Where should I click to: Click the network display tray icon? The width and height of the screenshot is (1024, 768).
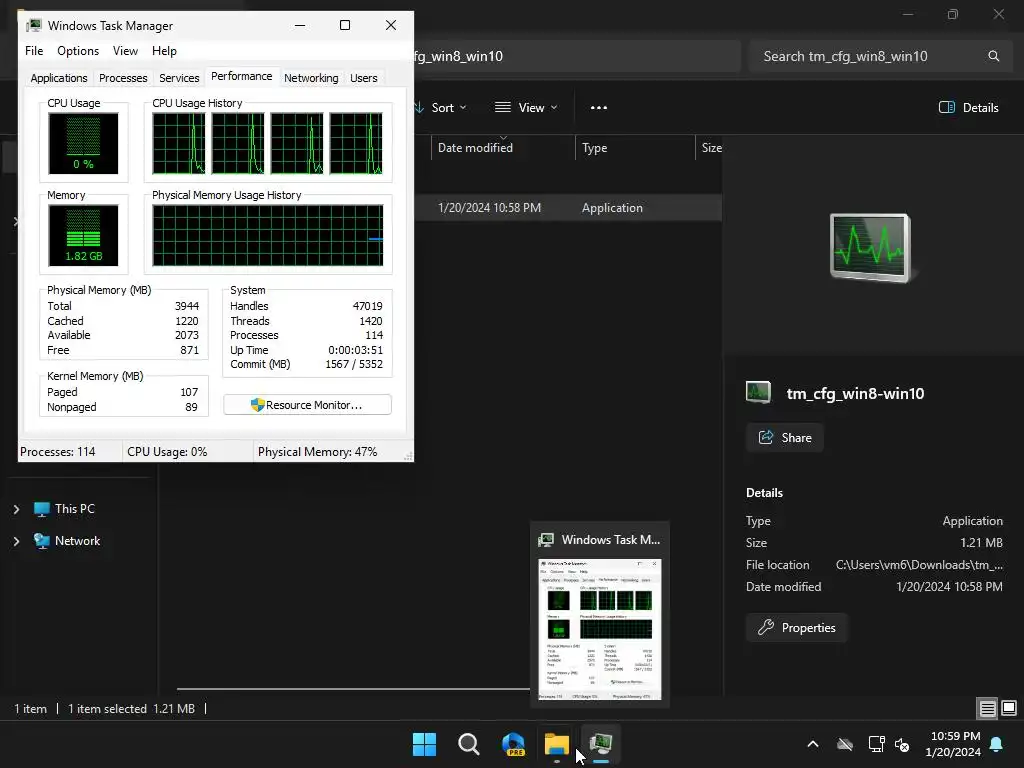(x=876, y=744)
